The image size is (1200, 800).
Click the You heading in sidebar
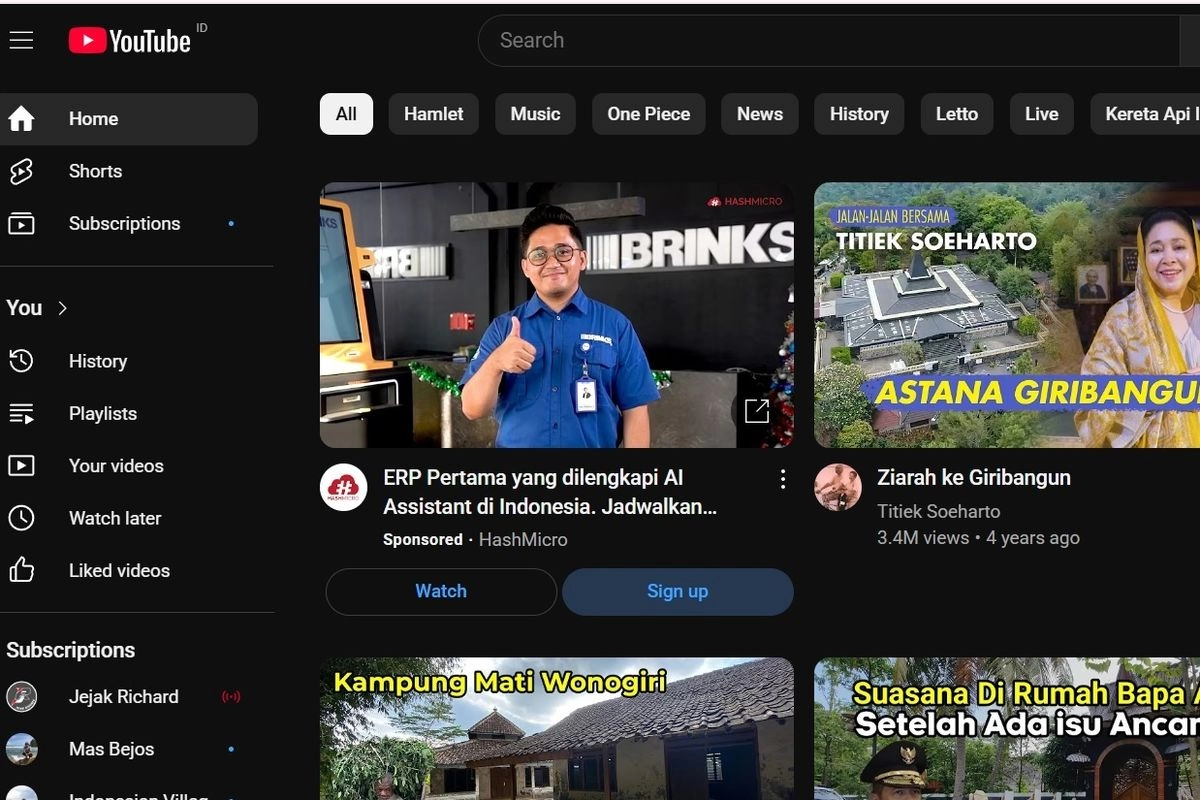[x=24, y=308]
